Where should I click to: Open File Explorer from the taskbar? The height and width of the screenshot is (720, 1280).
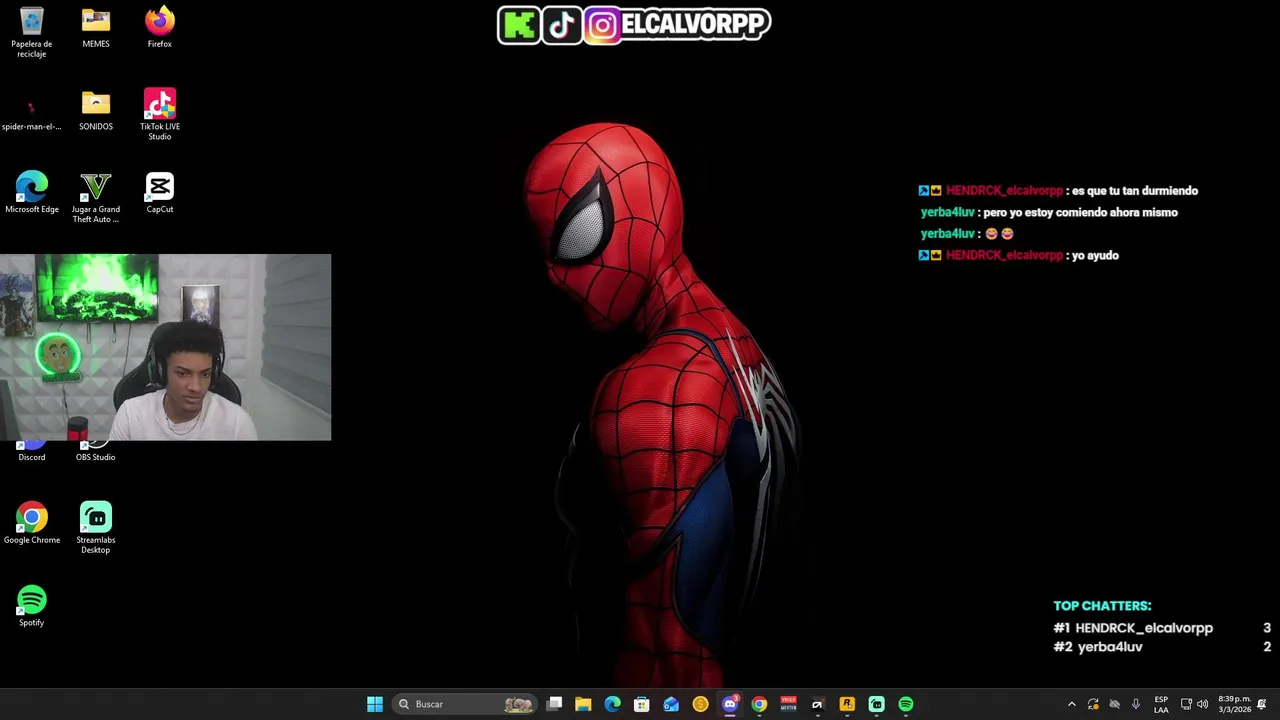(x=583, y=704)
